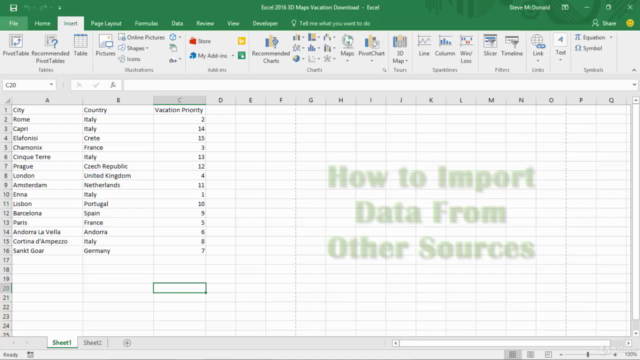Open the Review tab

pyautogui.click(x=205, y=23)
